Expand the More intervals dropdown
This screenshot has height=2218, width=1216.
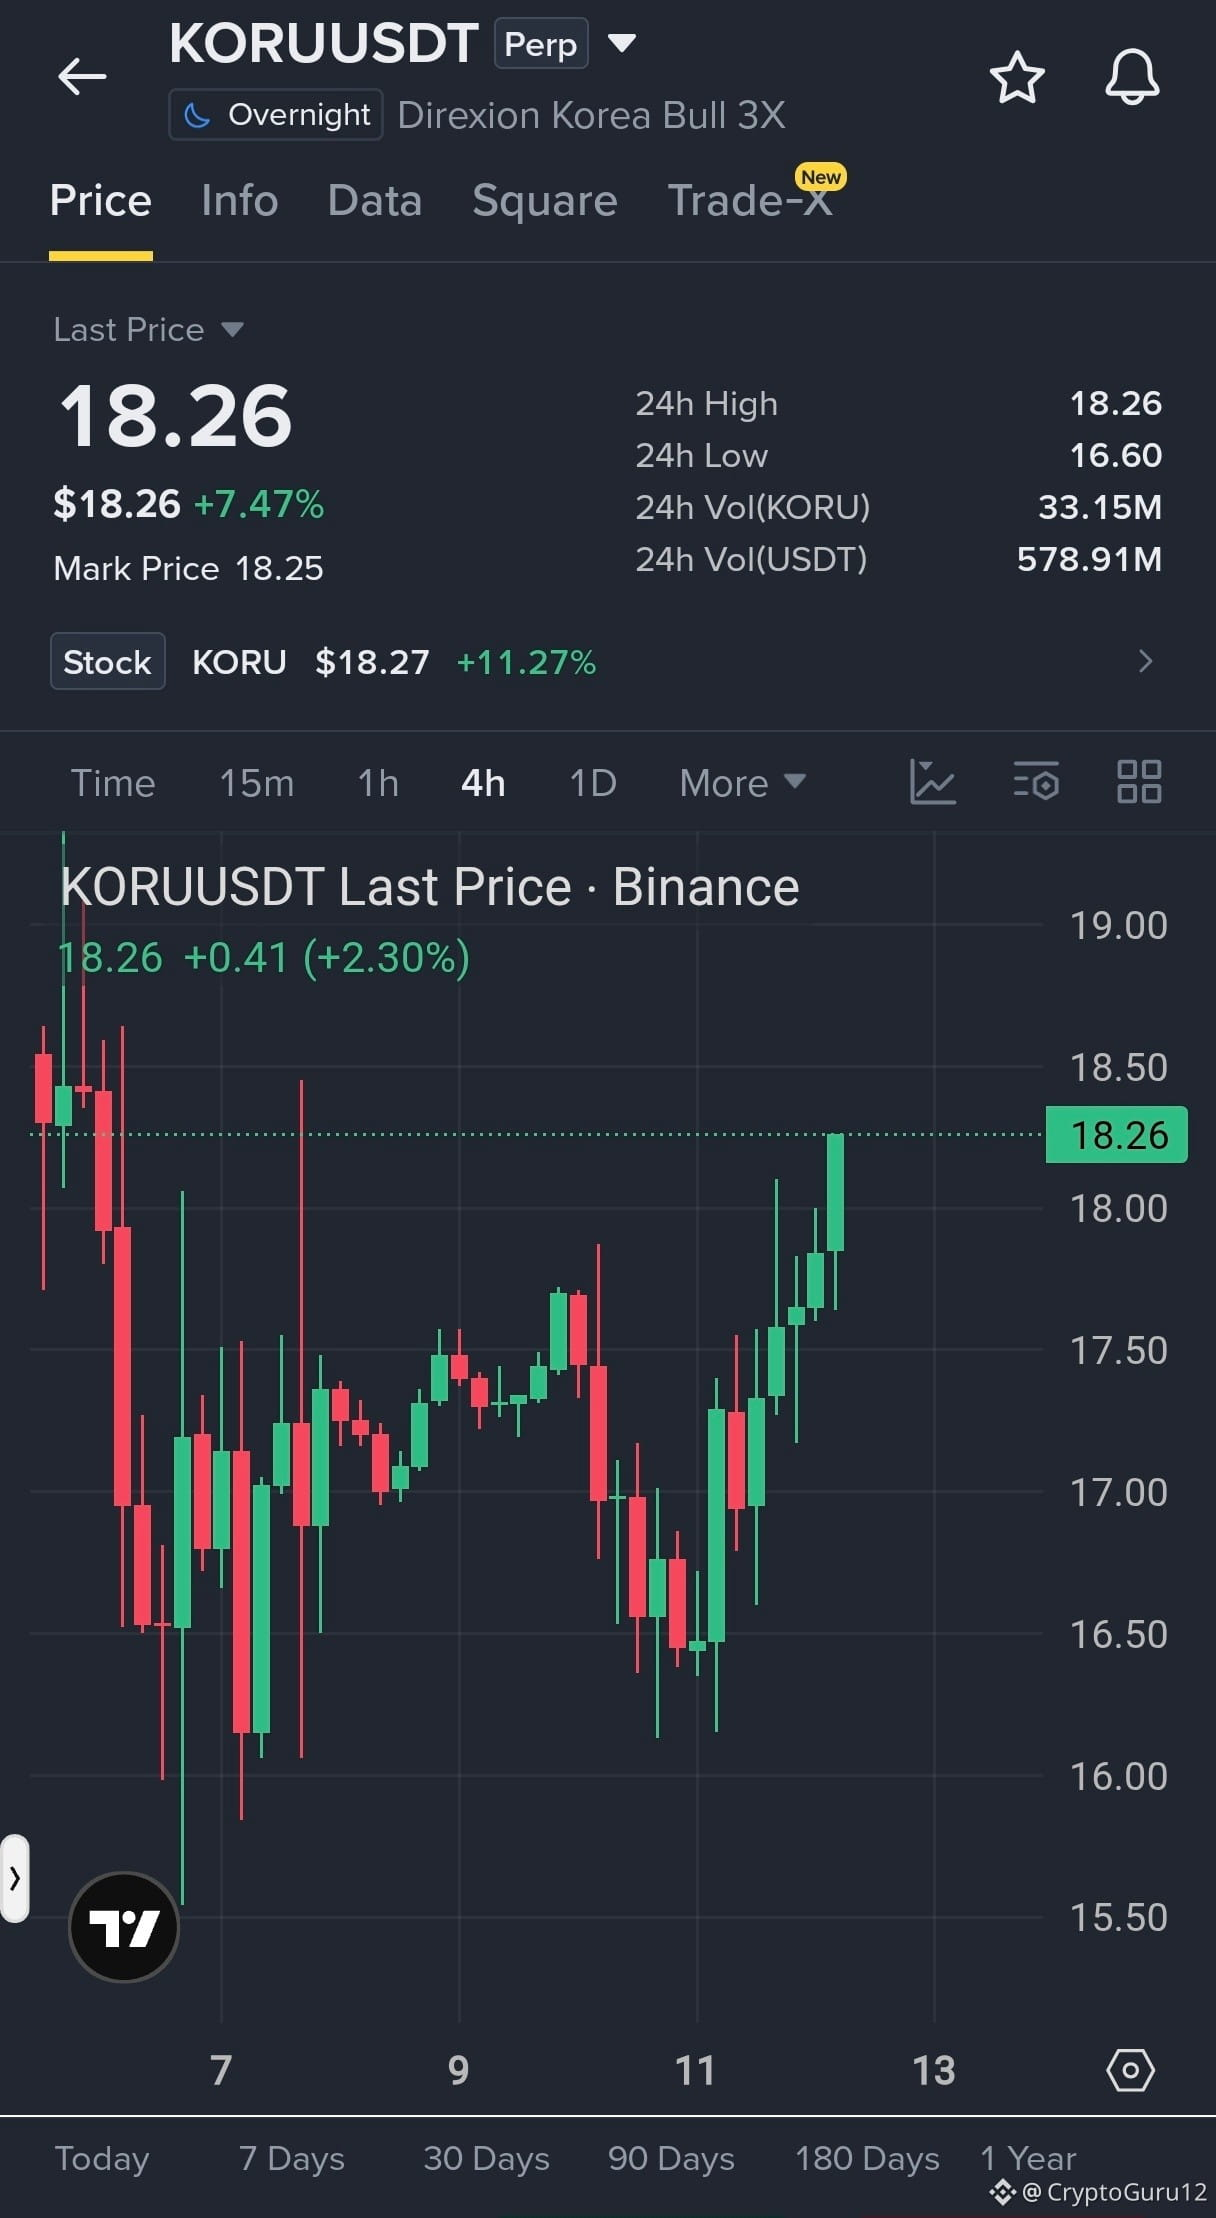click(742, 783)
